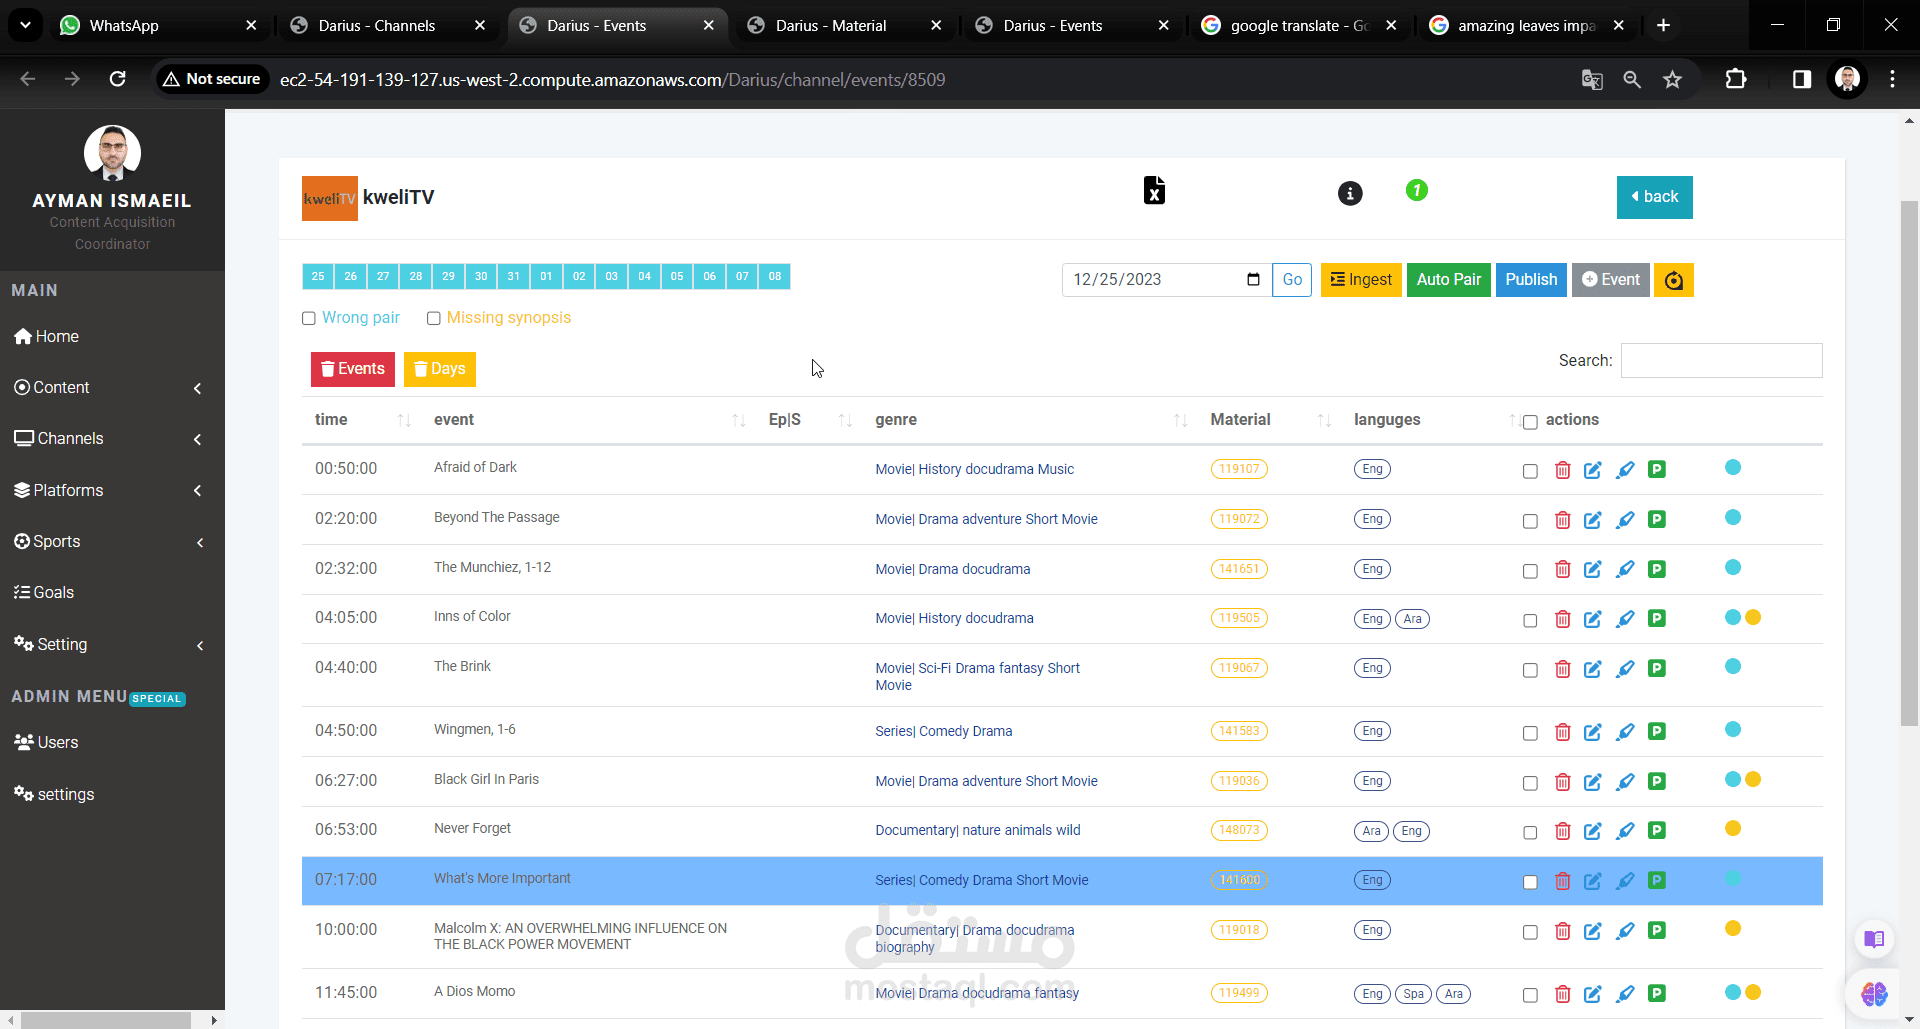1920x1029 pixels.
Task: Check the box for Beyond The Passage row
Action: [1530, 521]
